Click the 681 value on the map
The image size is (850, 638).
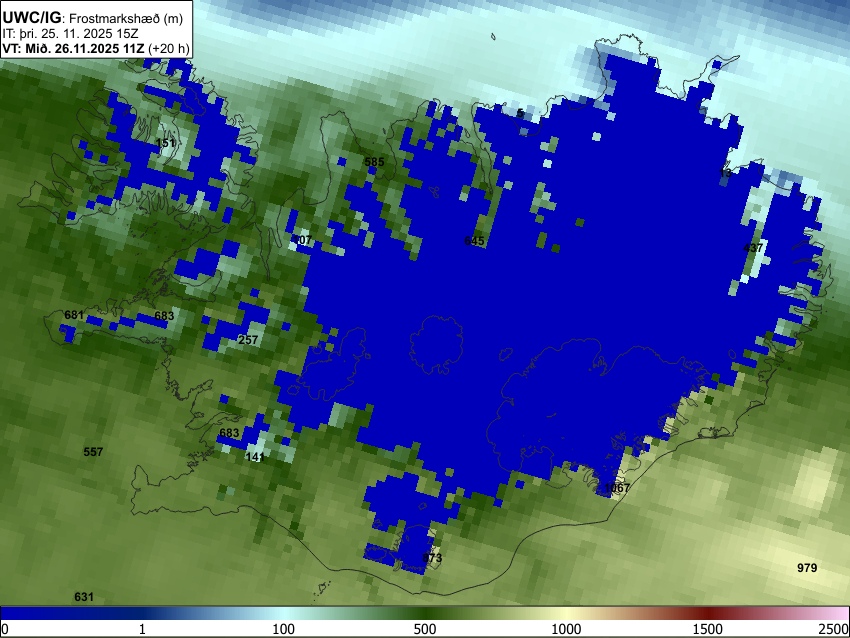(74, 315)
